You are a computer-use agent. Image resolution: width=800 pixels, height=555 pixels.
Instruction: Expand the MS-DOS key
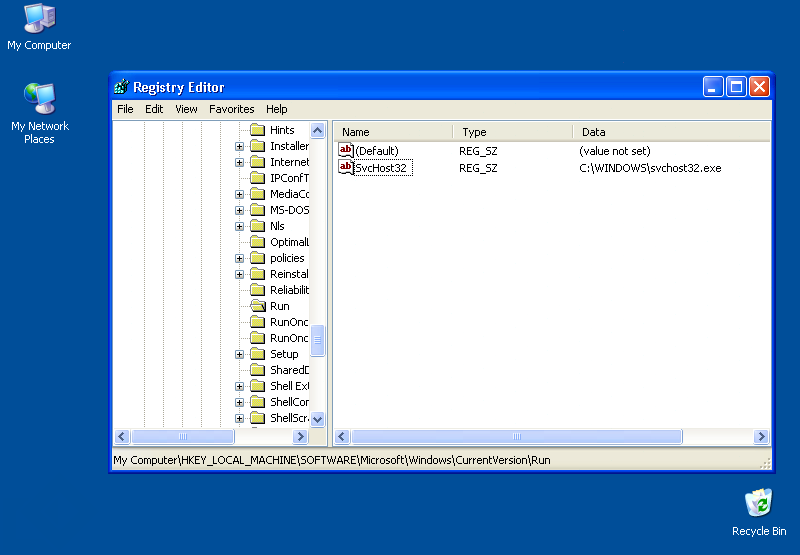(239, 210)
